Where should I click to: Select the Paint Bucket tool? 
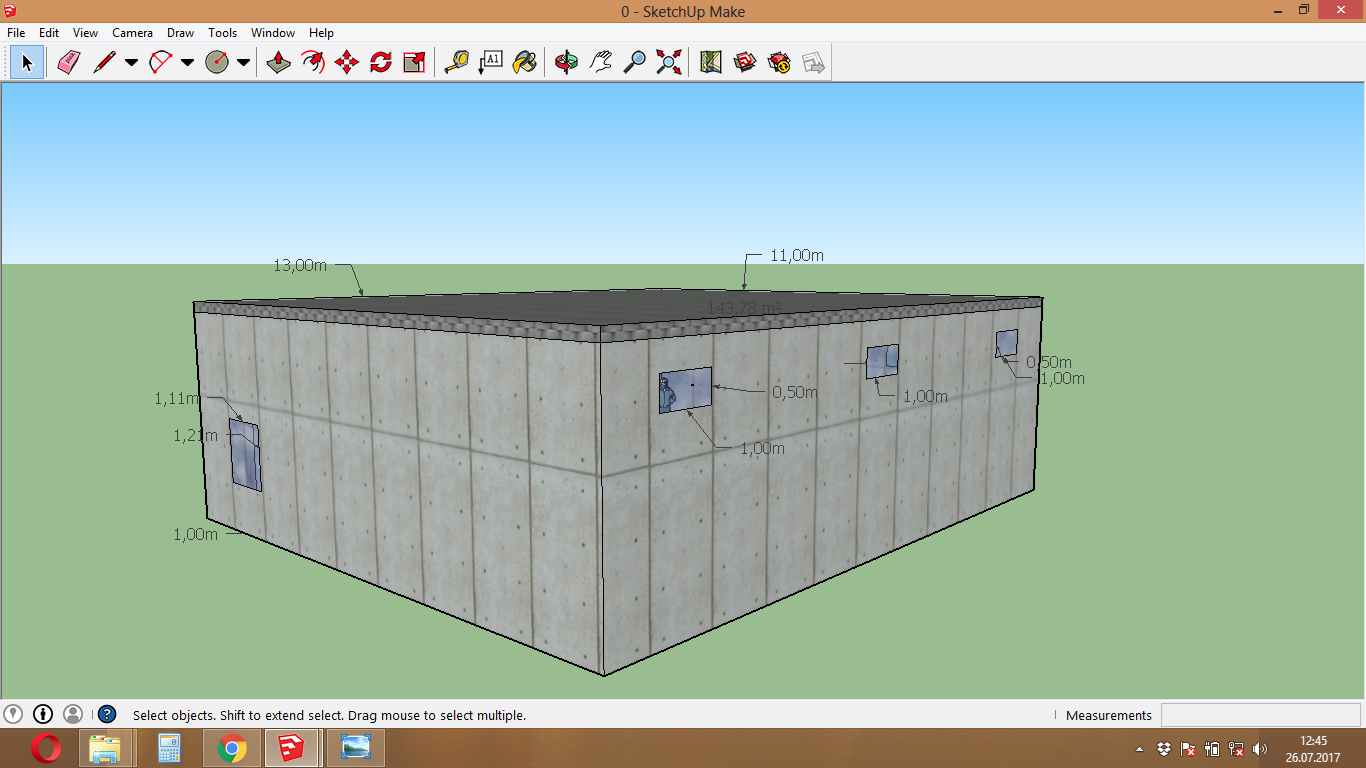click(524, 63)
